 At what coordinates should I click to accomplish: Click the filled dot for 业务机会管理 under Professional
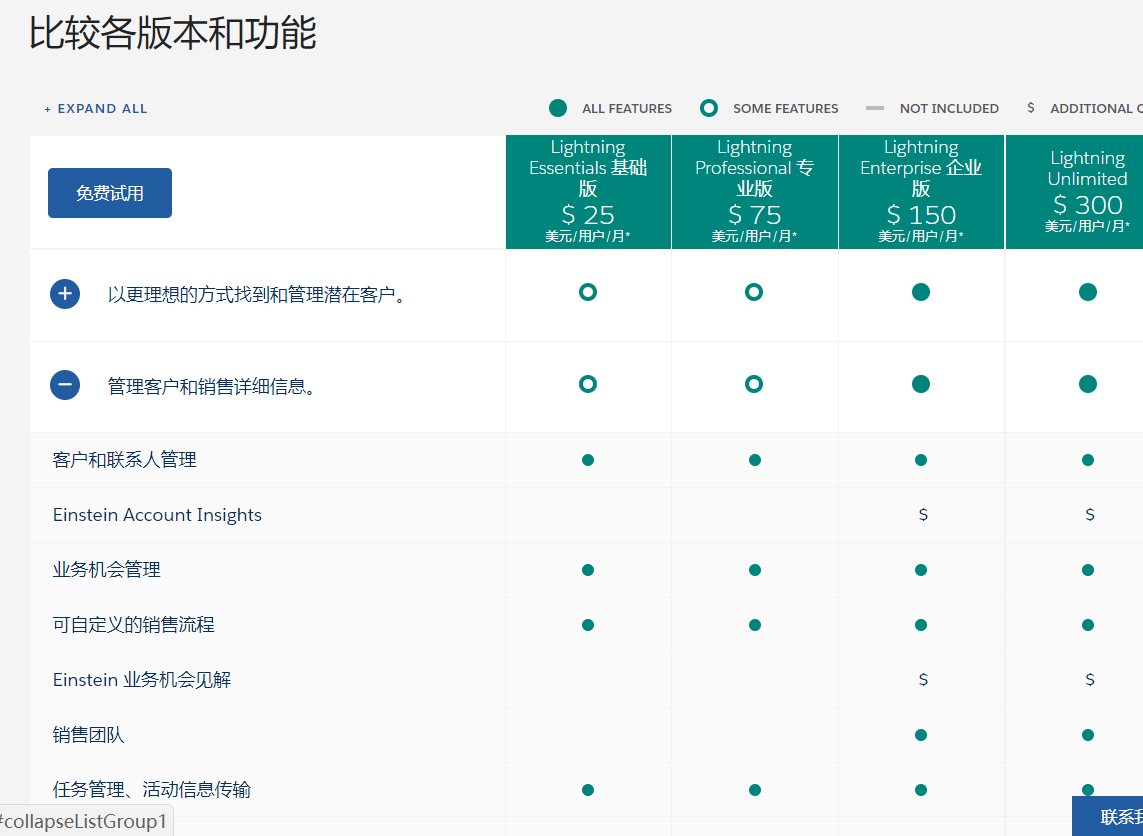click(x=755, y=569)
